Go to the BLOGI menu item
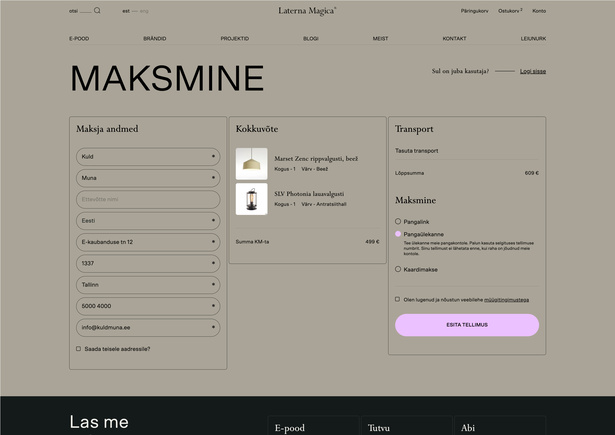 click(311, 38)
